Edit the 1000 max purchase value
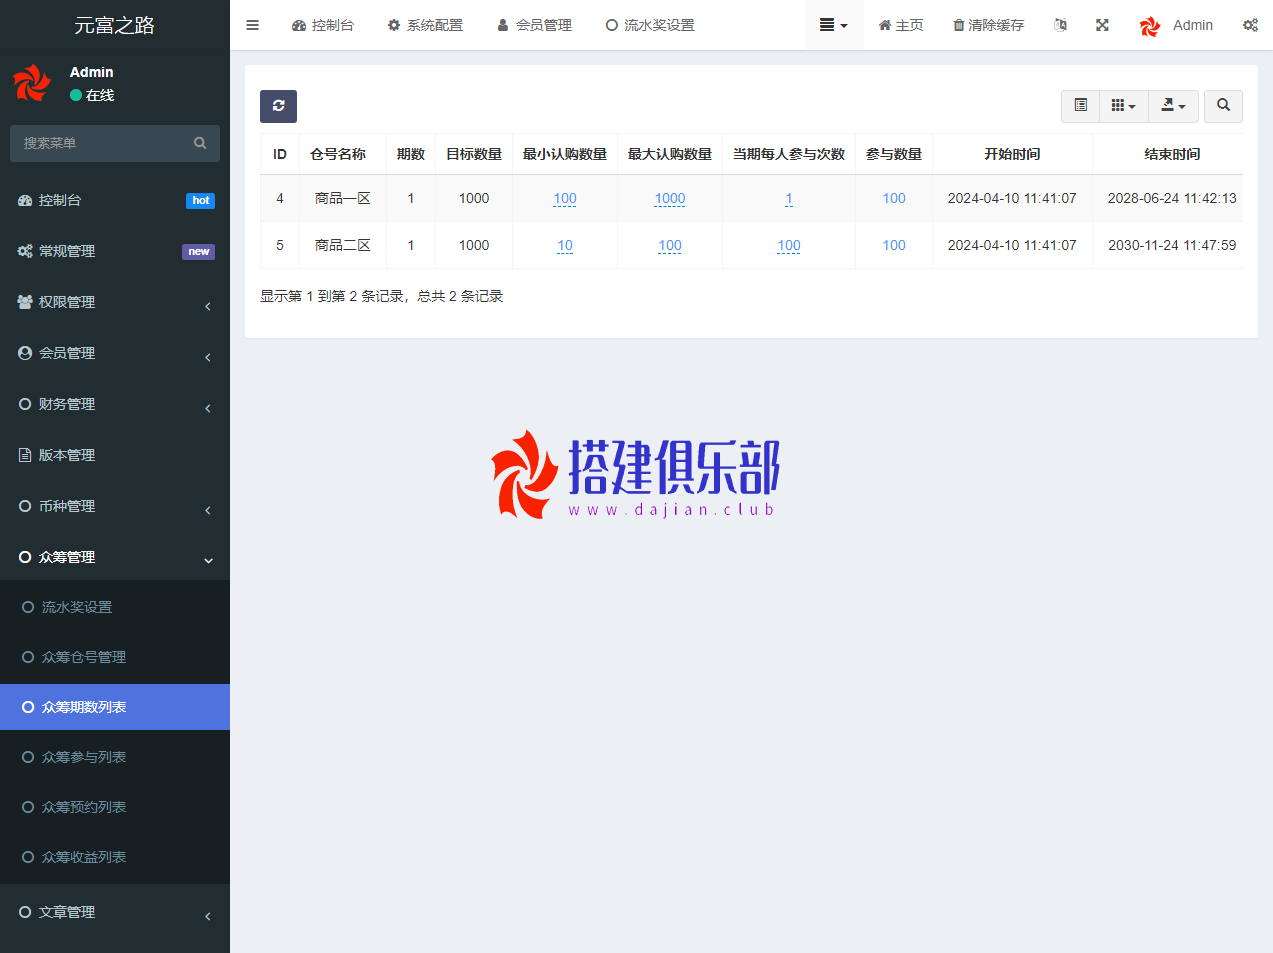The width and height of the screenshot is (1273, 953). (x=669, y=198)
